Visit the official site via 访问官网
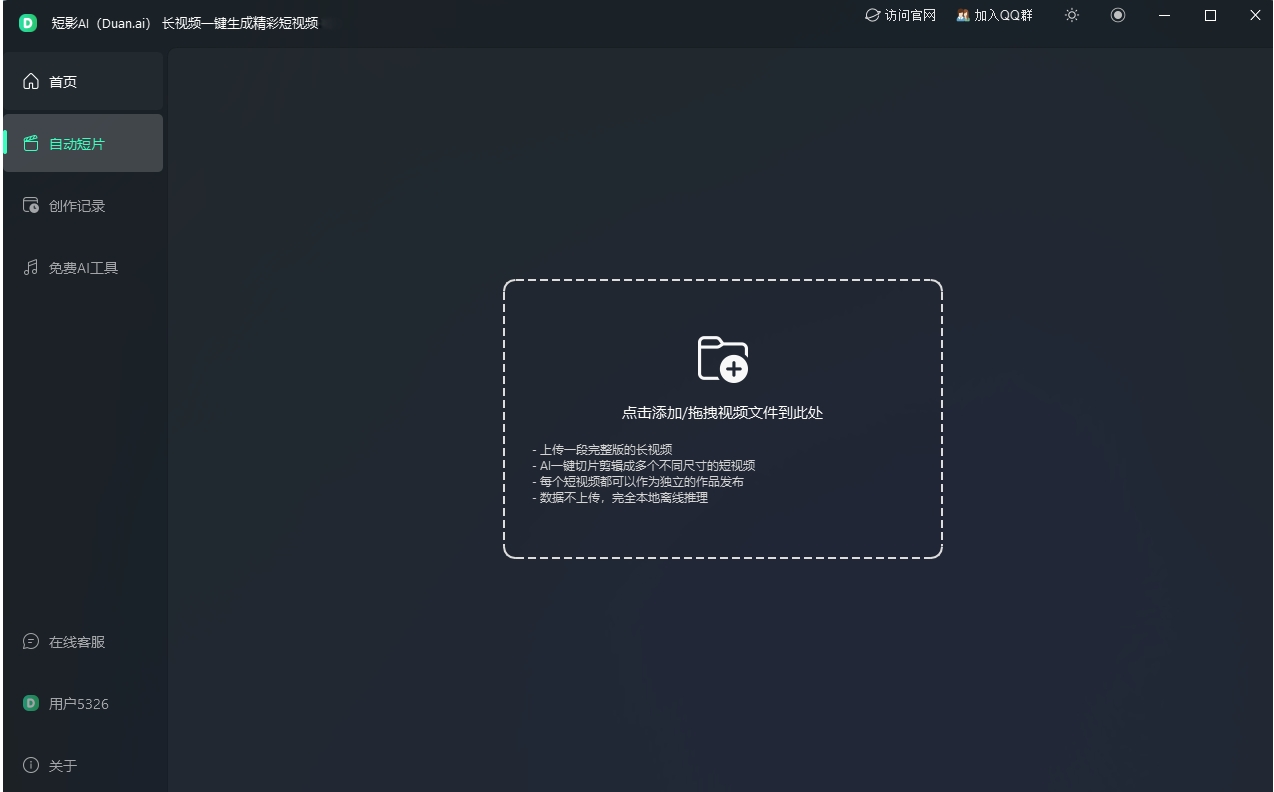The image size is (1274, 792). click(x=901, y=15)
